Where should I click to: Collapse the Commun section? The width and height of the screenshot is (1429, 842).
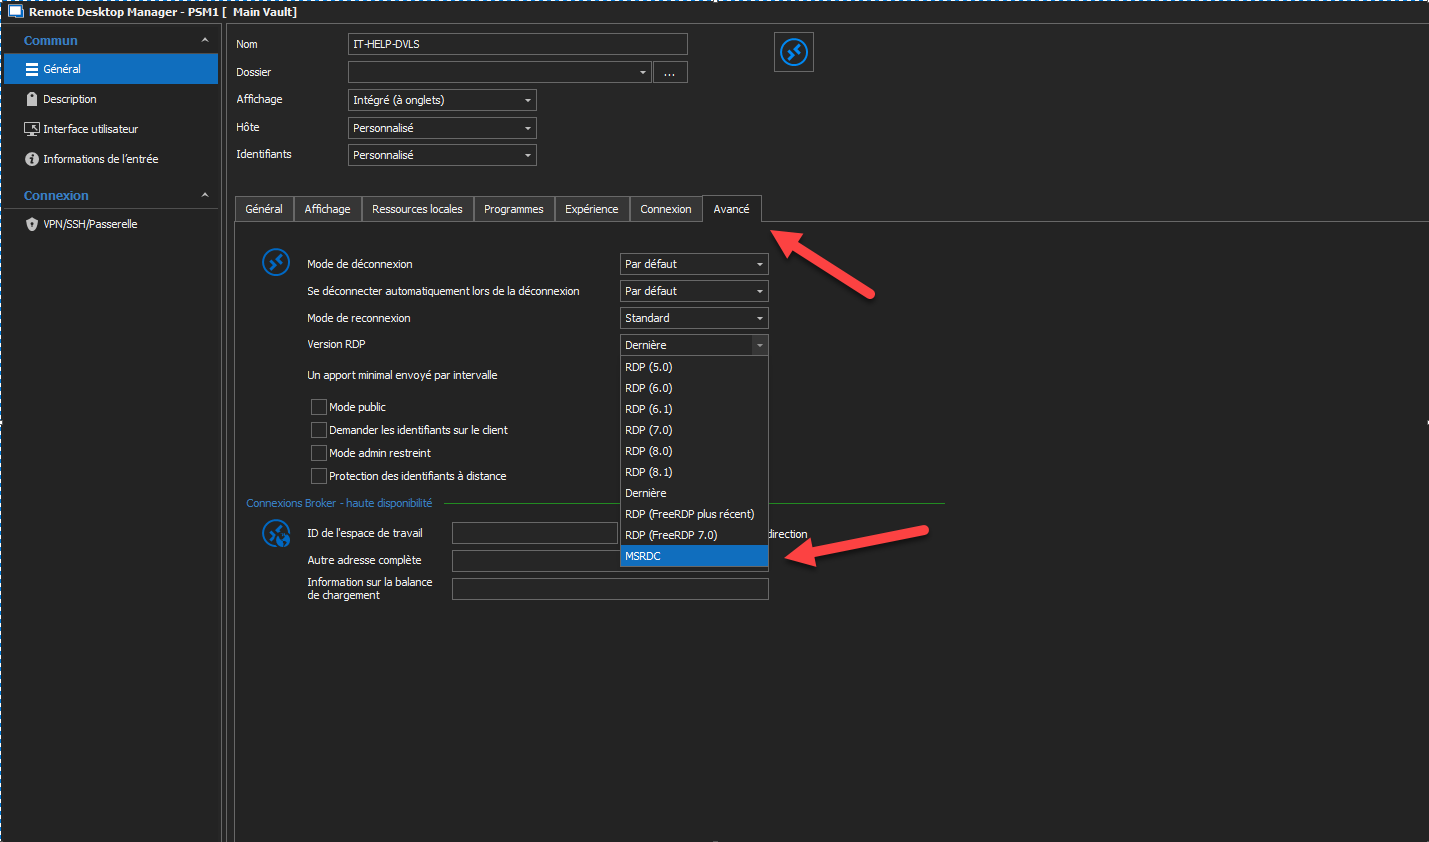click(205, 40)
